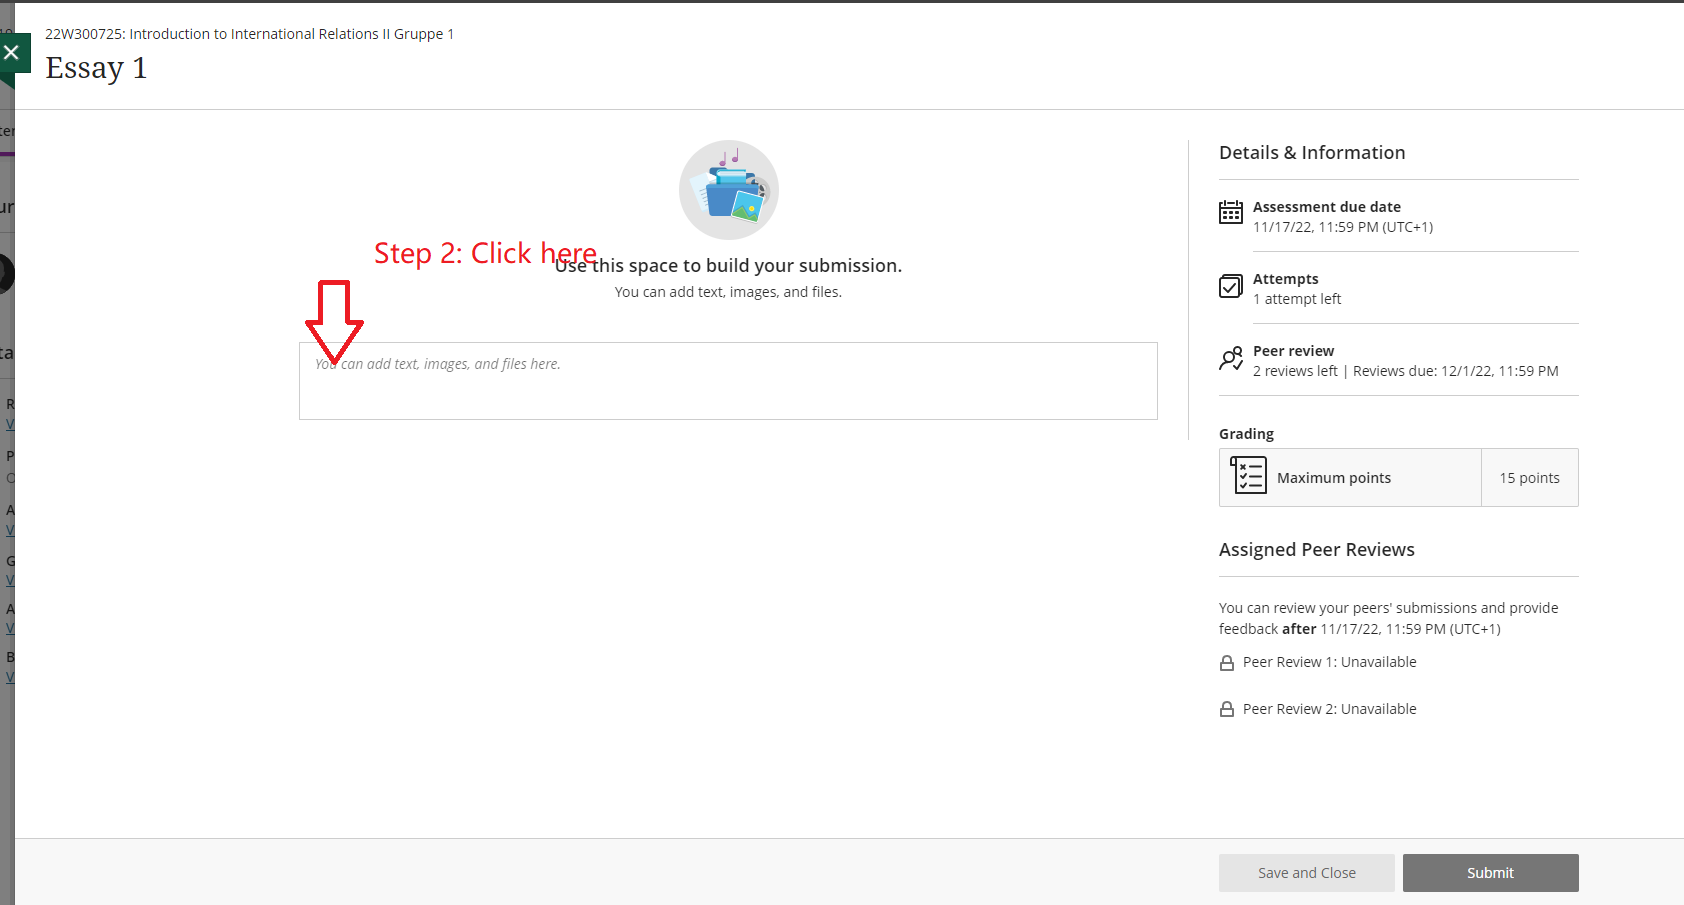The height and width of the screenshot is (905, 1684).
Task: Click the grading rubric icon
Action: (1248, 476)
